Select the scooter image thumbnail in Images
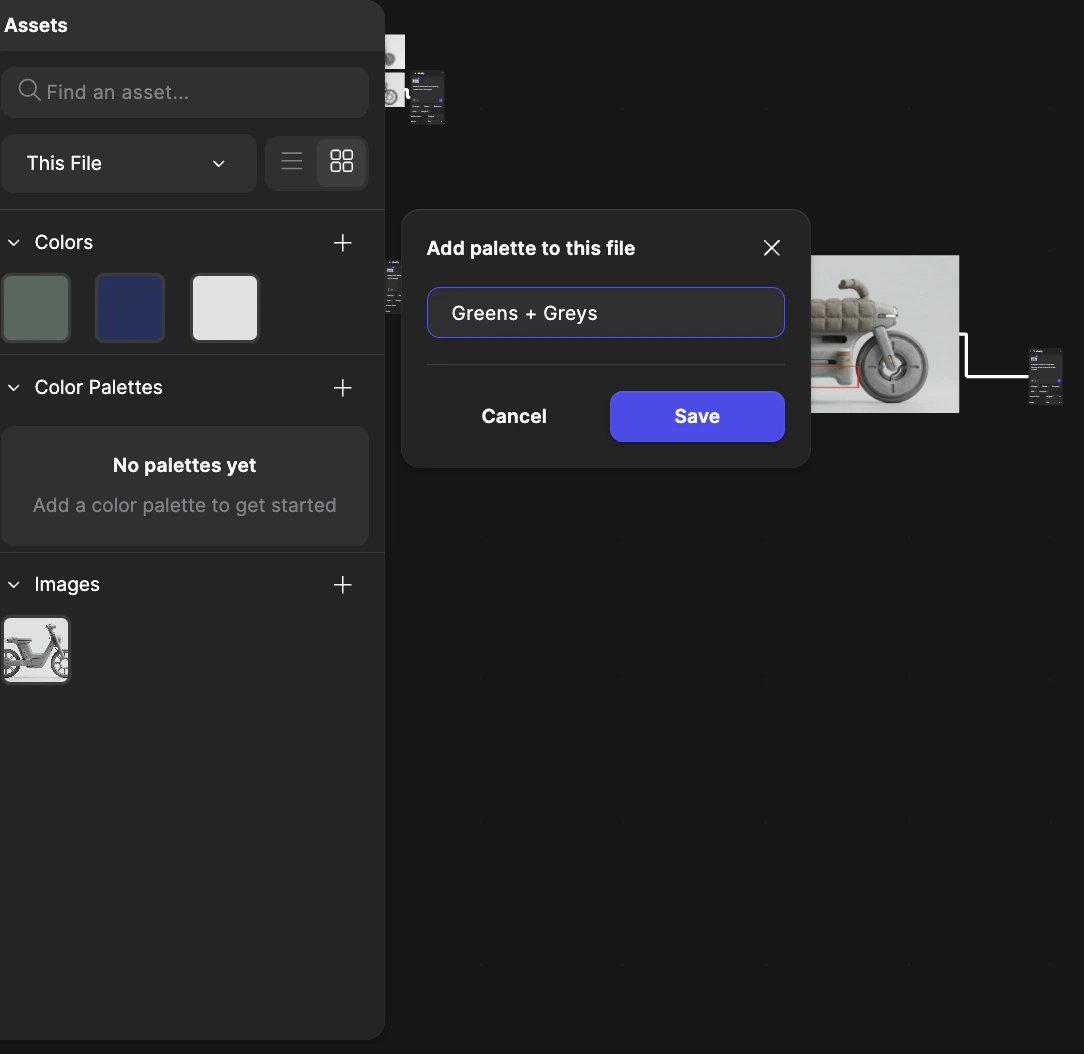1084x1054 pixels. pos(36,650)
